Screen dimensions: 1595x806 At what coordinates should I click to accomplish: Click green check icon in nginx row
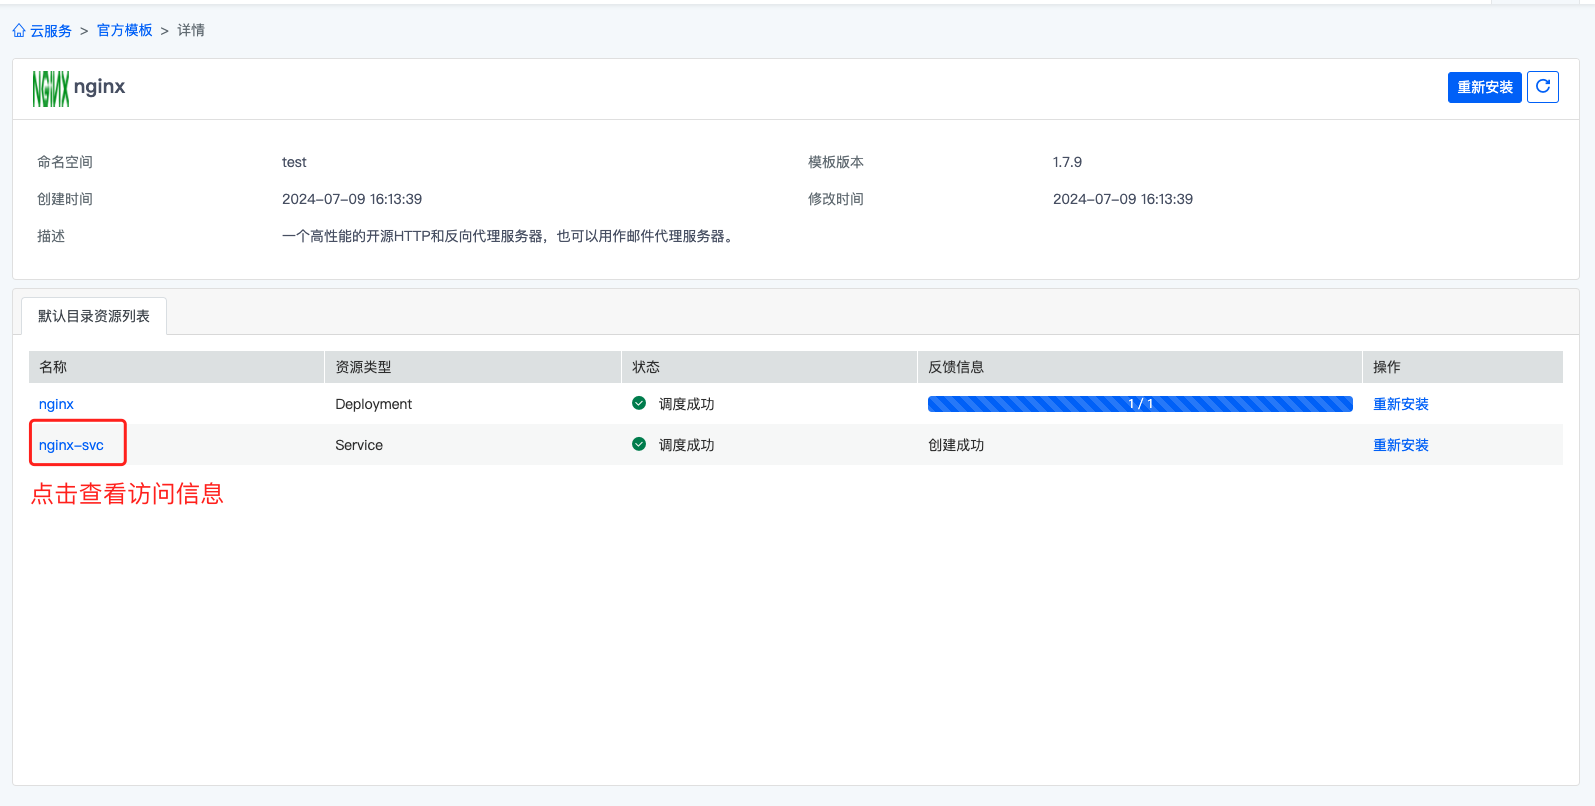pyautogui.click(x=639, y=403)
